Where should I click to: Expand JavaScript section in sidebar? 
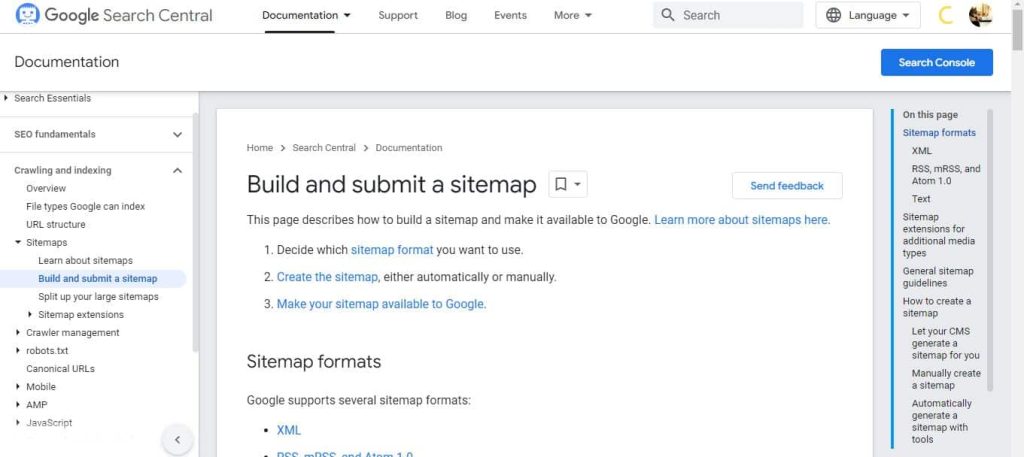click(x=18, y=422)
